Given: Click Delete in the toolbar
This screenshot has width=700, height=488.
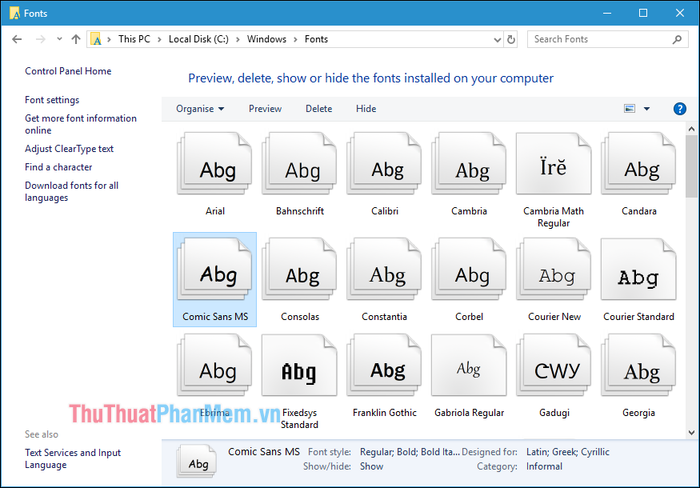Looking at the screenshot, I should [319, 108].
